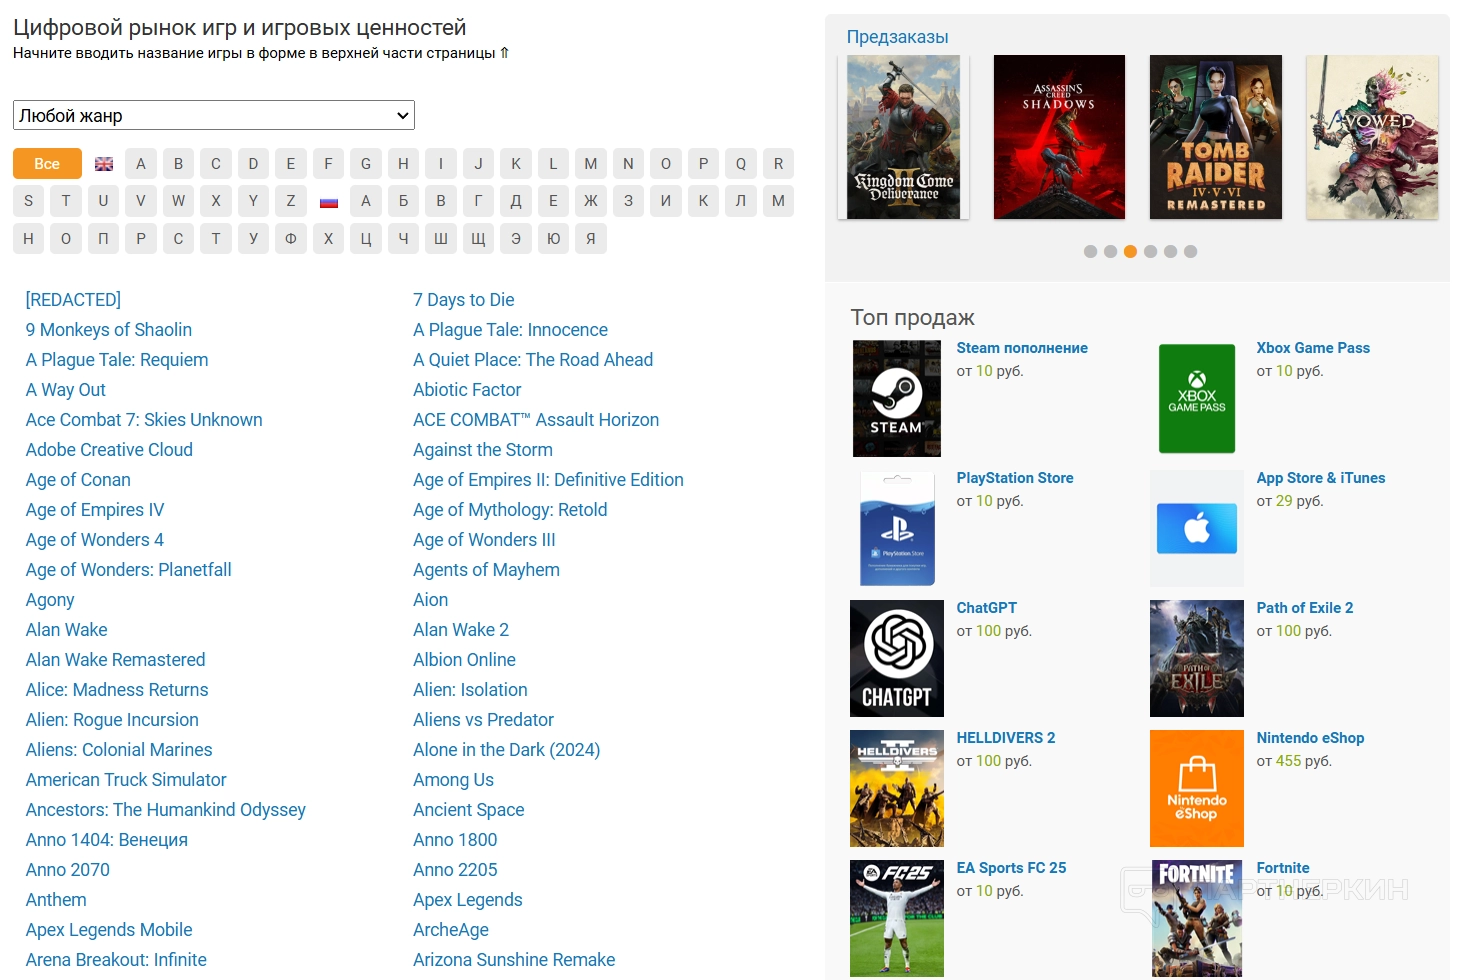Viewport: 1460px width, 980px height.
Task: Open the Nintendo eShop orange logo image
Action: (1197, 788)
